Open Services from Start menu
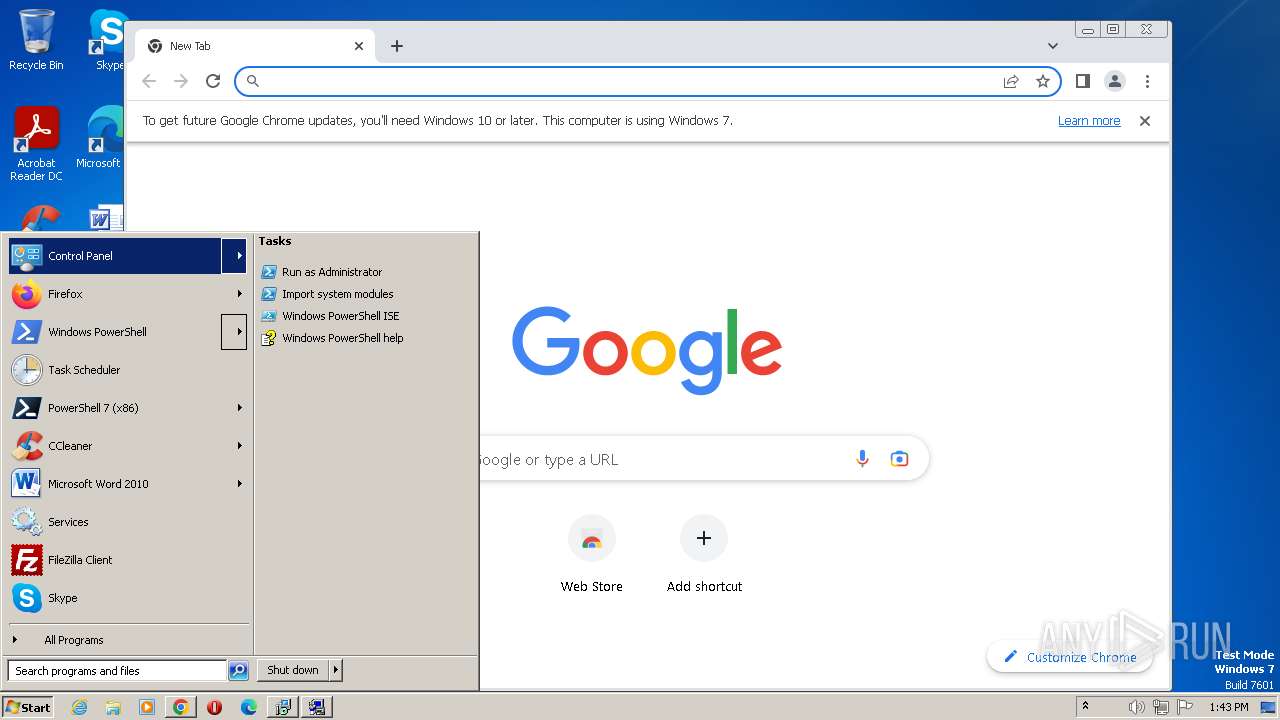This screenshot has width=1280, height=720. [x=127, y=522]
